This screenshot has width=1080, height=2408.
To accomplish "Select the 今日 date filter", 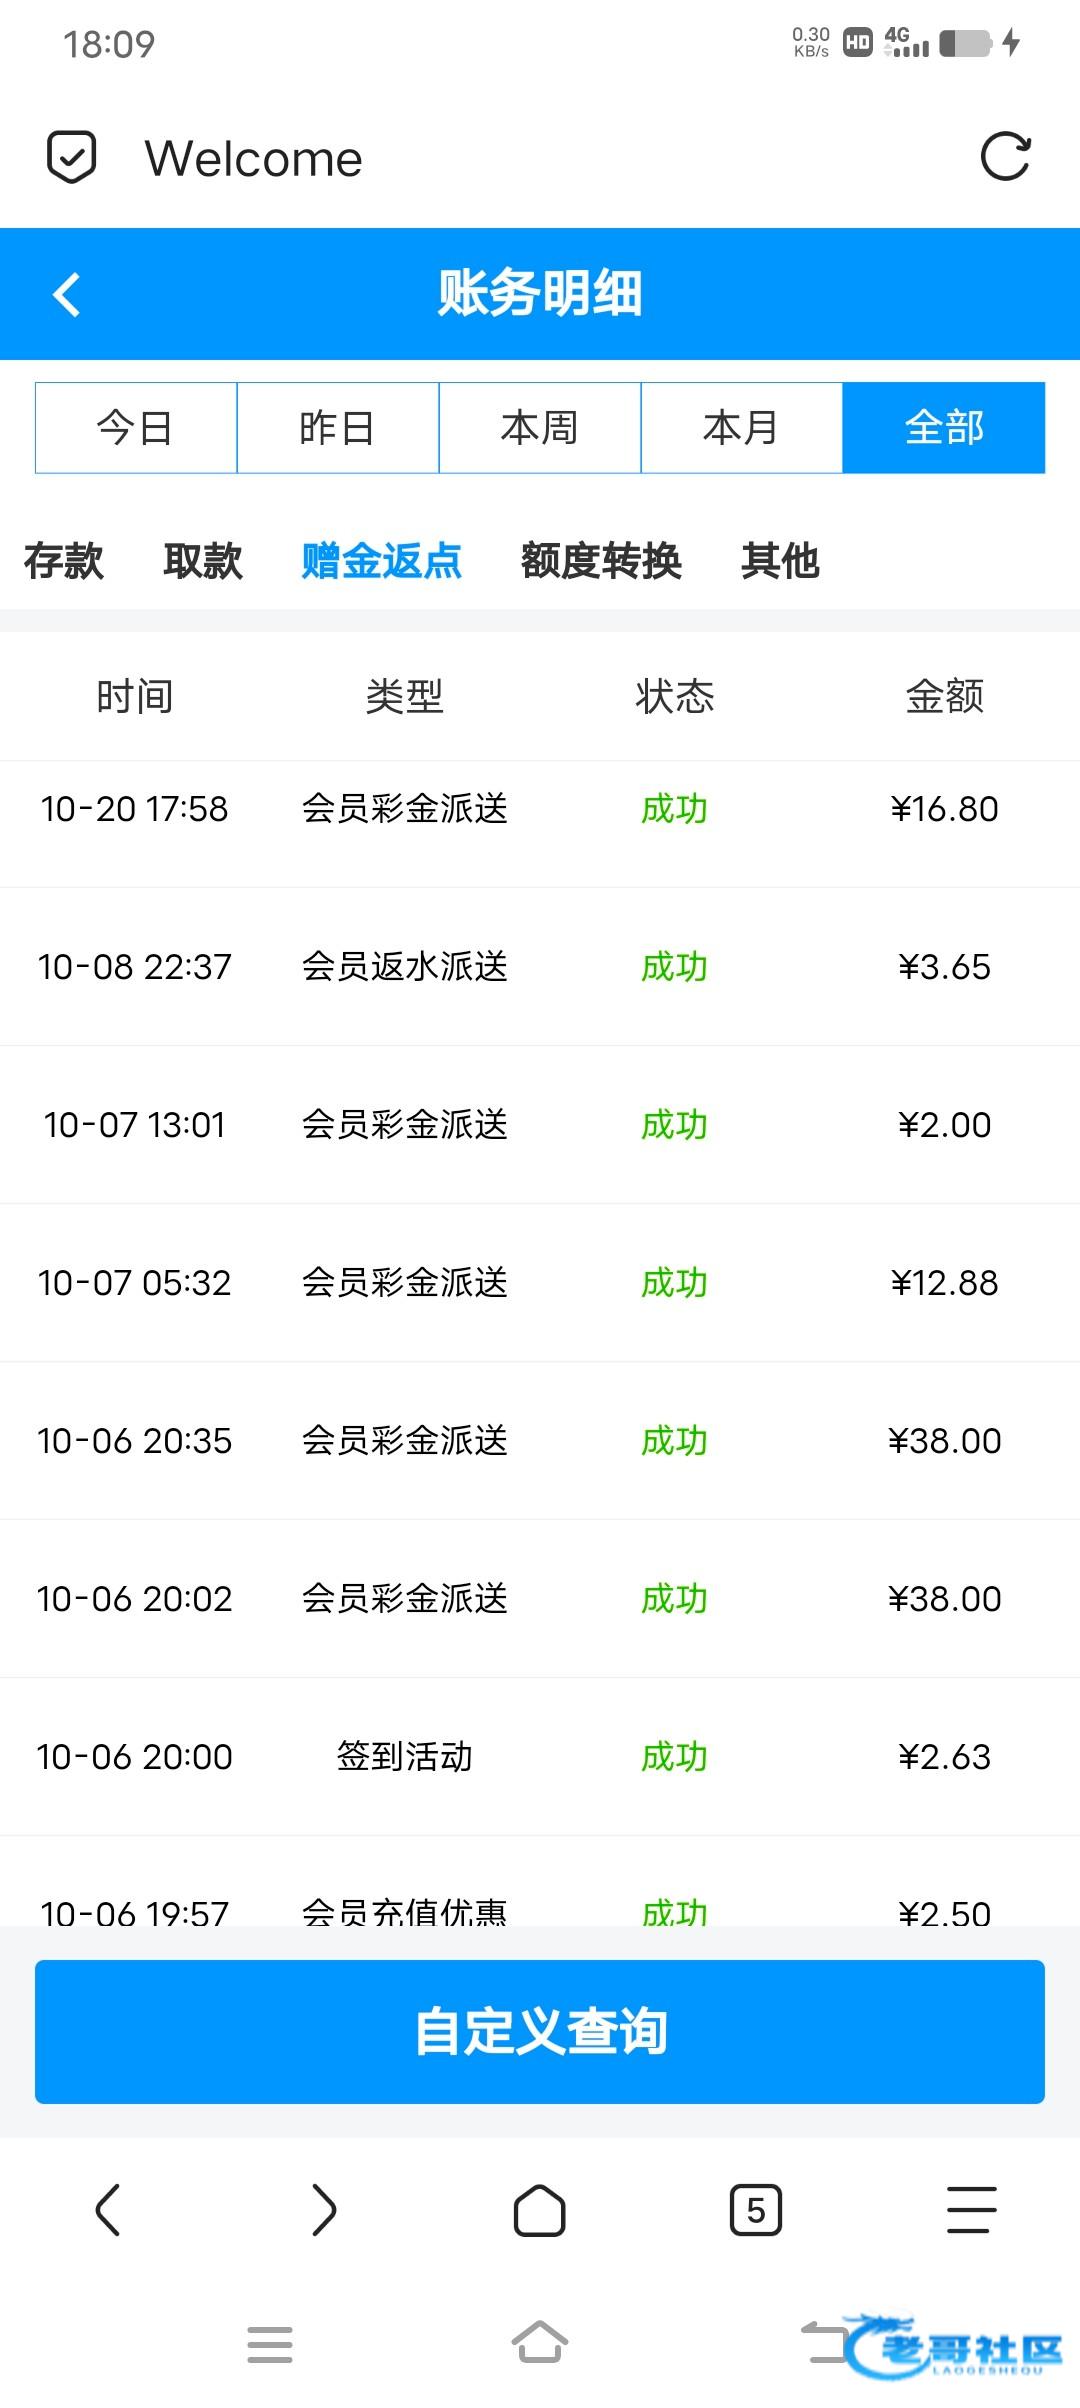I will pyautogui.click(x=136, y=428).
